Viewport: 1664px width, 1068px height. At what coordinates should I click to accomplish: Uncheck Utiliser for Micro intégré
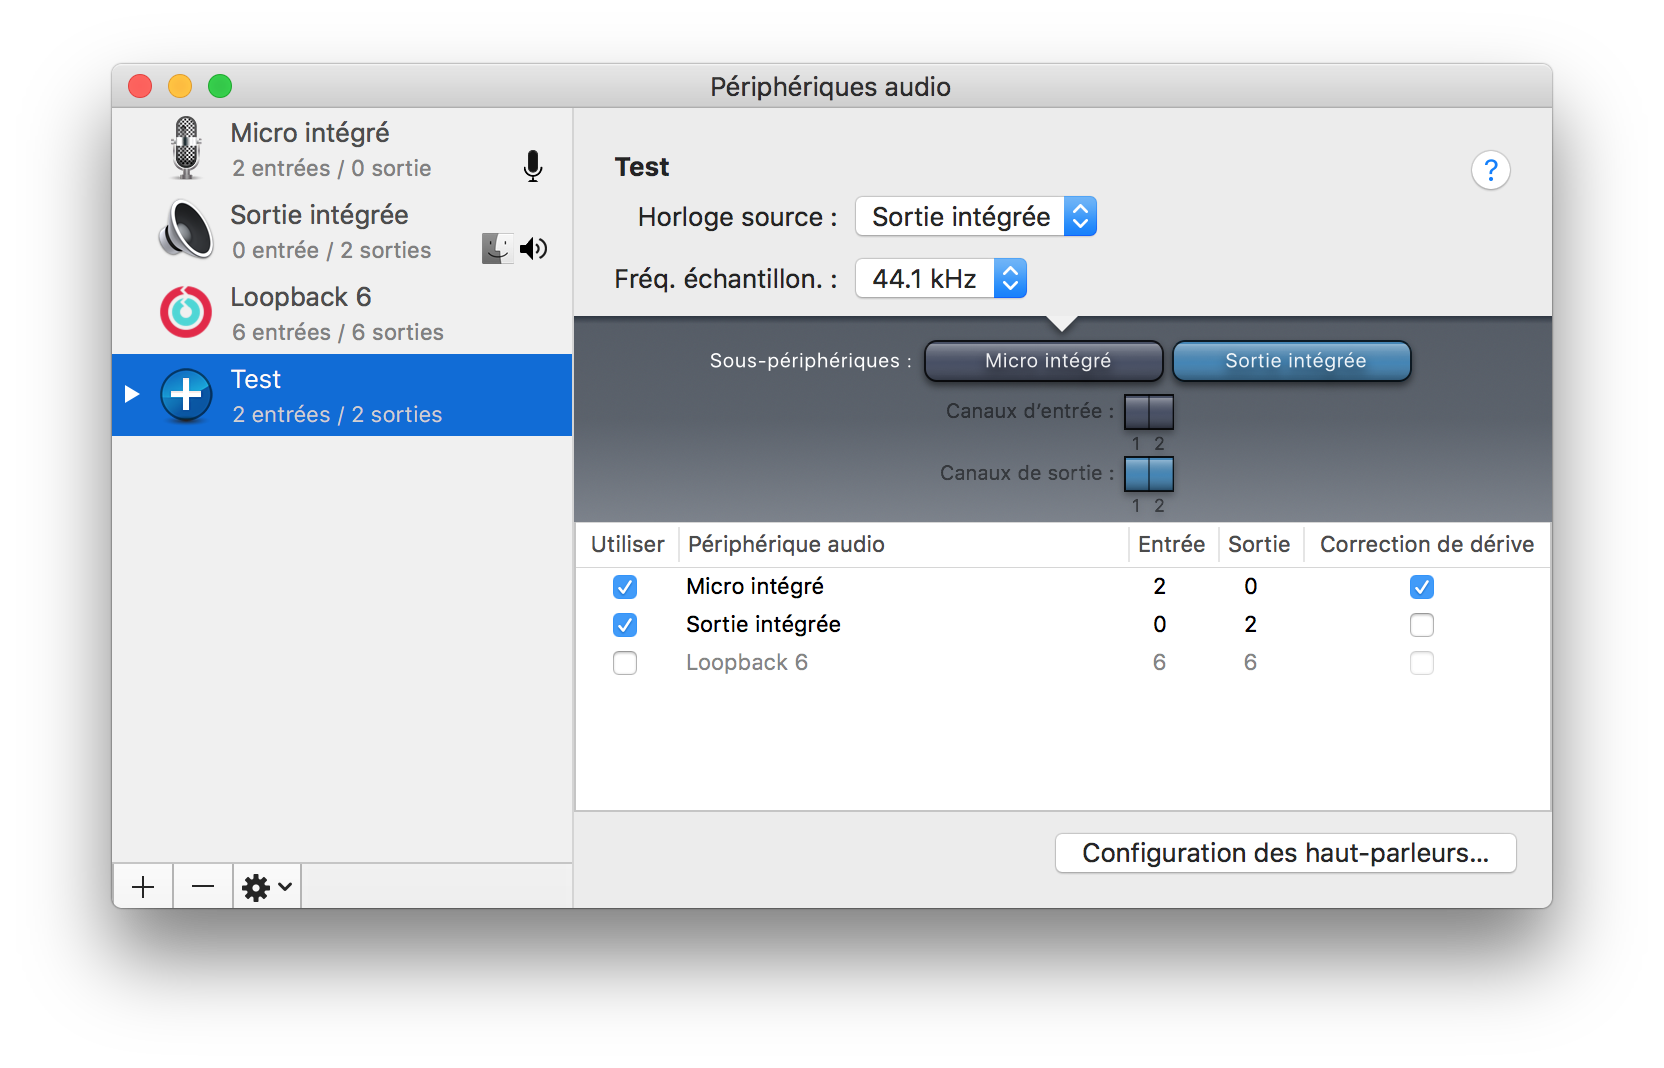[x=625, y=587]
